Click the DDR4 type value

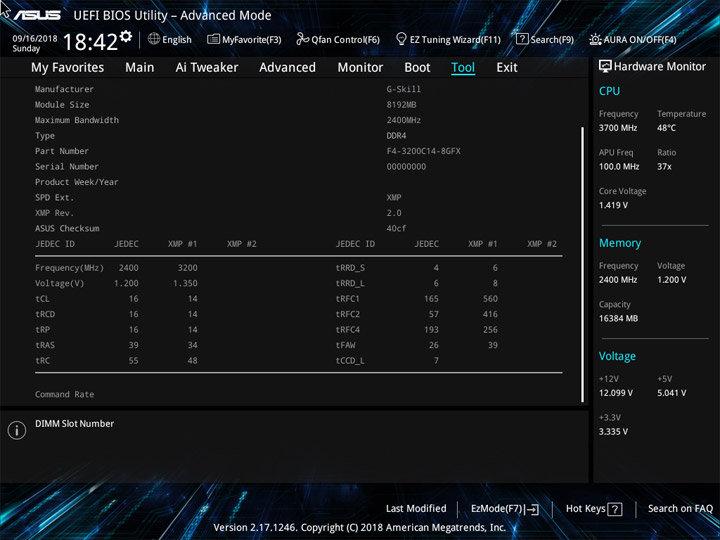pos(396,136)
